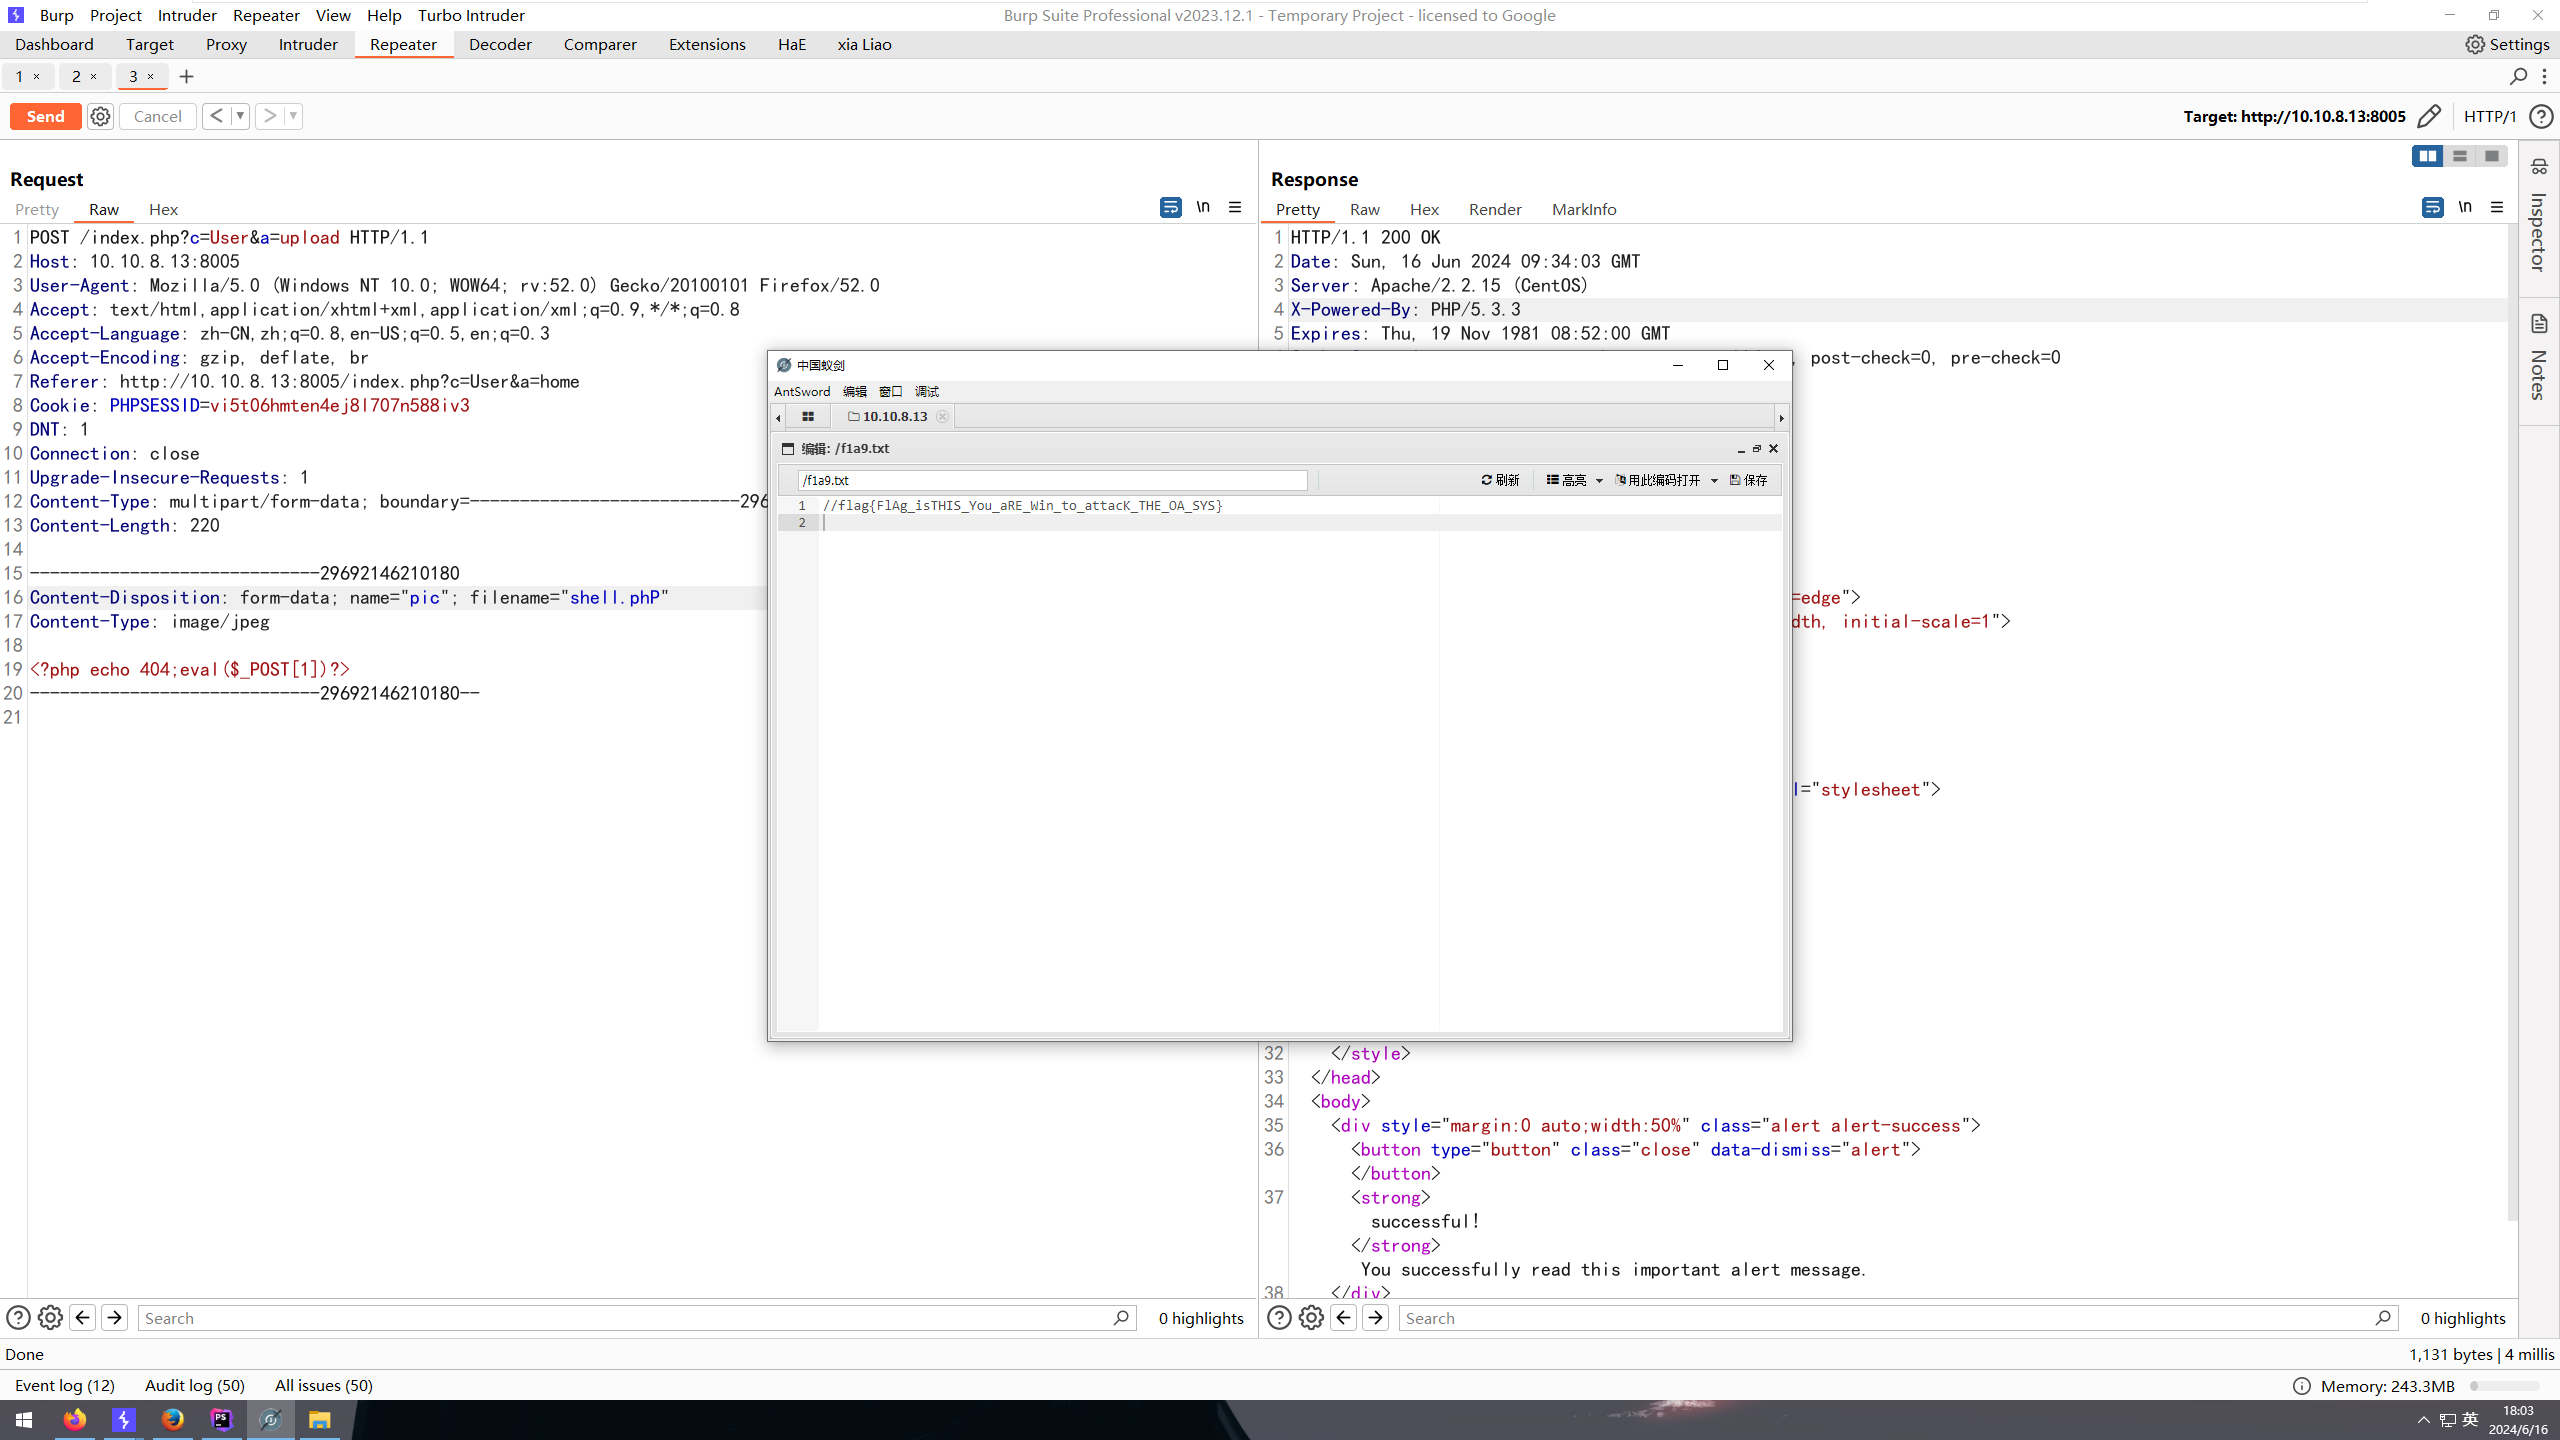Open the AntSword 调试 menu
Viewport: 2560px width, 1440px height.
927,391
